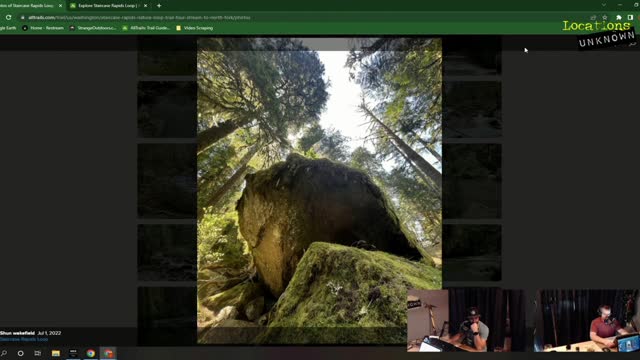Screen dimensions: 640x360
Task: Expand the tab search chevron
Action: pos(604,5)
